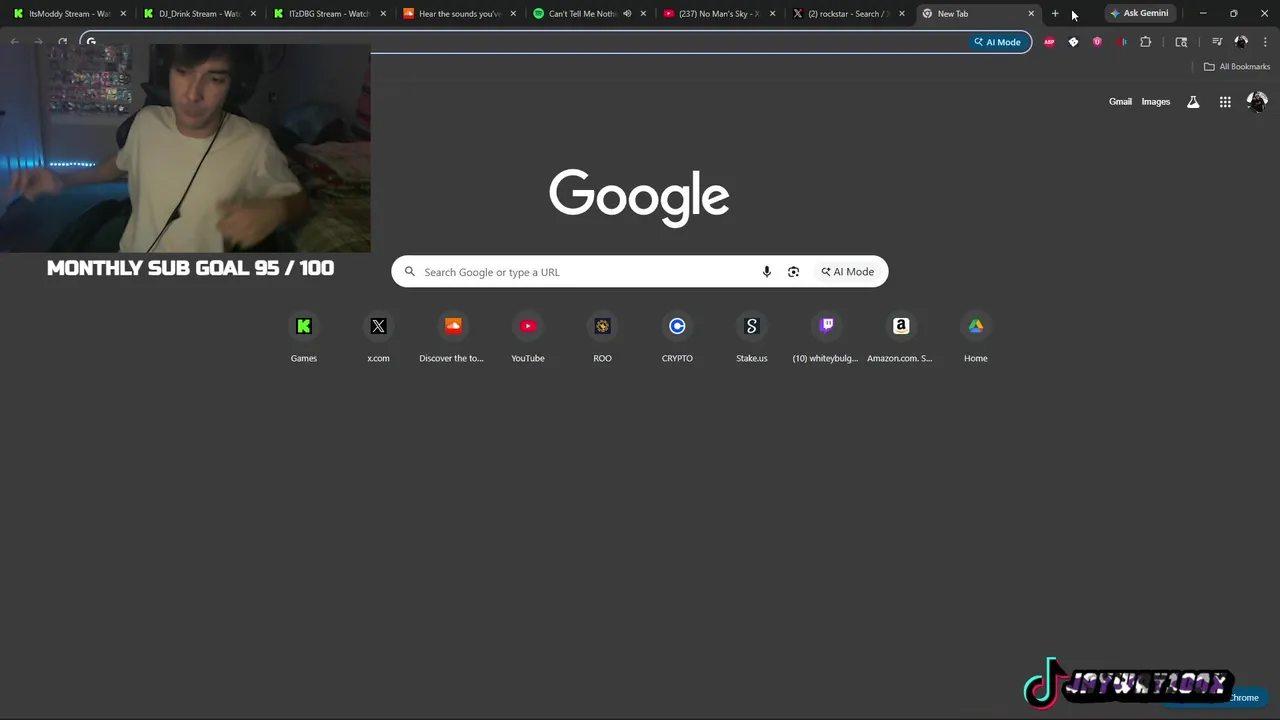Screen dimensions: 1280x720
Task: Click the white diamond-tag extension icon
Action: click(1073, 42)
